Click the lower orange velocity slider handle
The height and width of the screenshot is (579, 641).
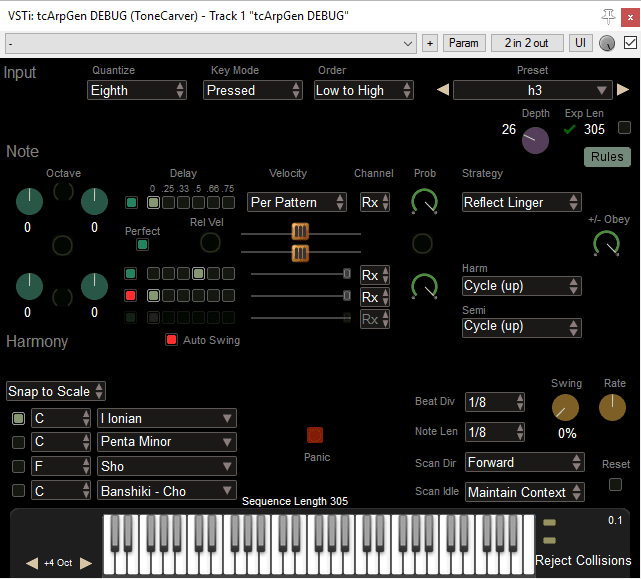coord(300,253)
